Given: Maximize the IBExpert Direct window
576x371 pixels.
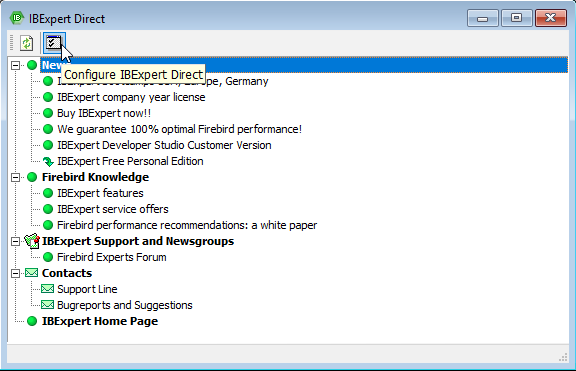Looking at the screenshot, I should 516,18.
